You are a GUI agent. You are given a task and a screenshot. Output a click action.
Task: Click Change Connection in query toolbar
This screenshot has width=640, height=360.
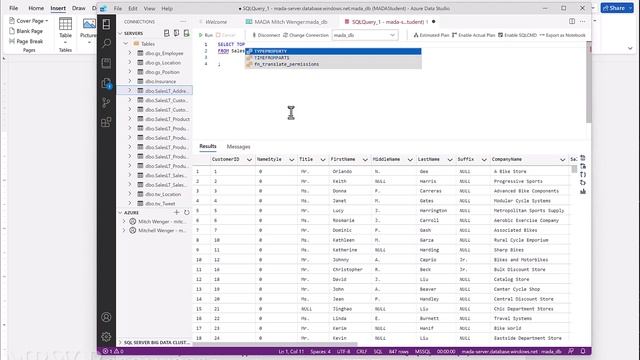306,35
